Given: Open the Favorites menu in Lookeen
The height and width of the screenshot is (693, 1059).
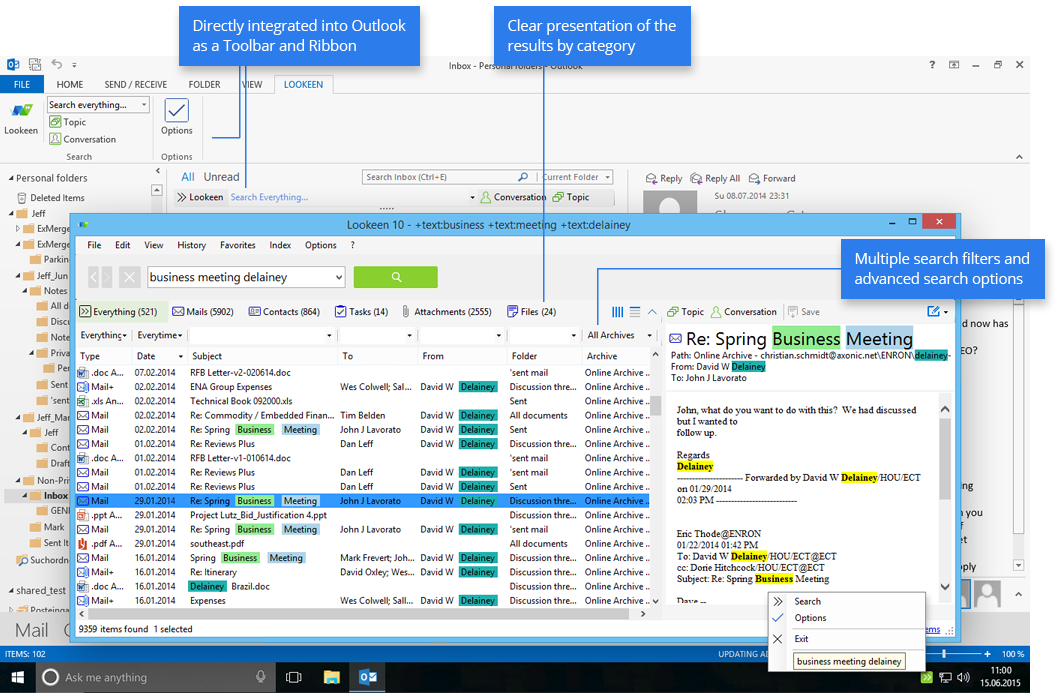Looking at the screenshot, I should (x=237, y=245).
